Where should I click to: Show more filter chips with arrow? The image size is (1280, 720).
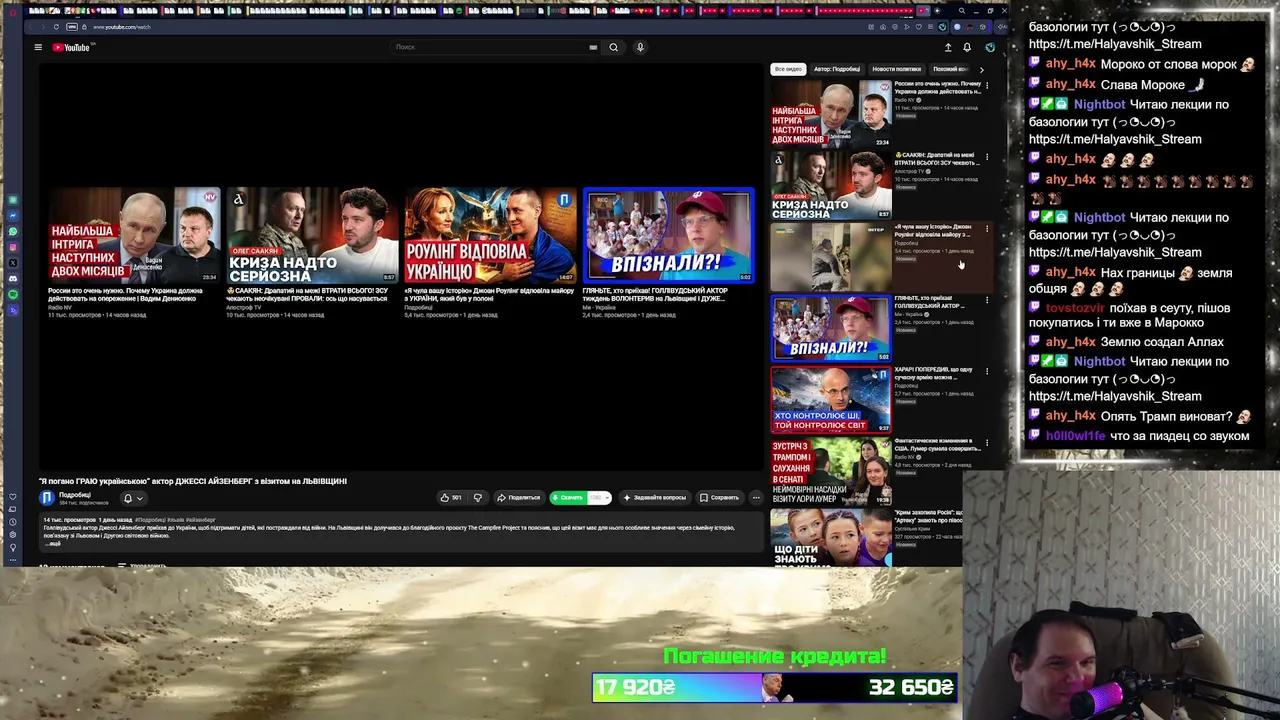click(x=981, y=69)
